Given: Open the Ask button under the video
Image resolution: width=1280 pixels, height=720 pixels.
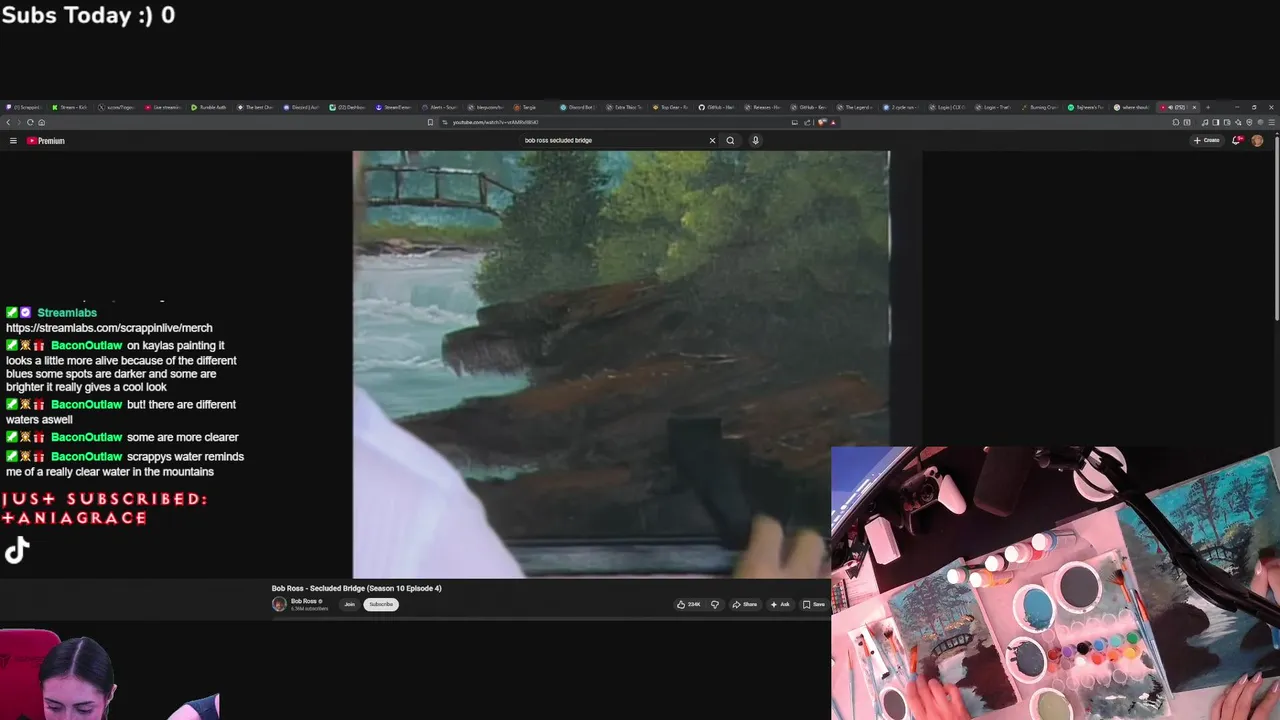Looking at the screenshot, I should (780, 604).
